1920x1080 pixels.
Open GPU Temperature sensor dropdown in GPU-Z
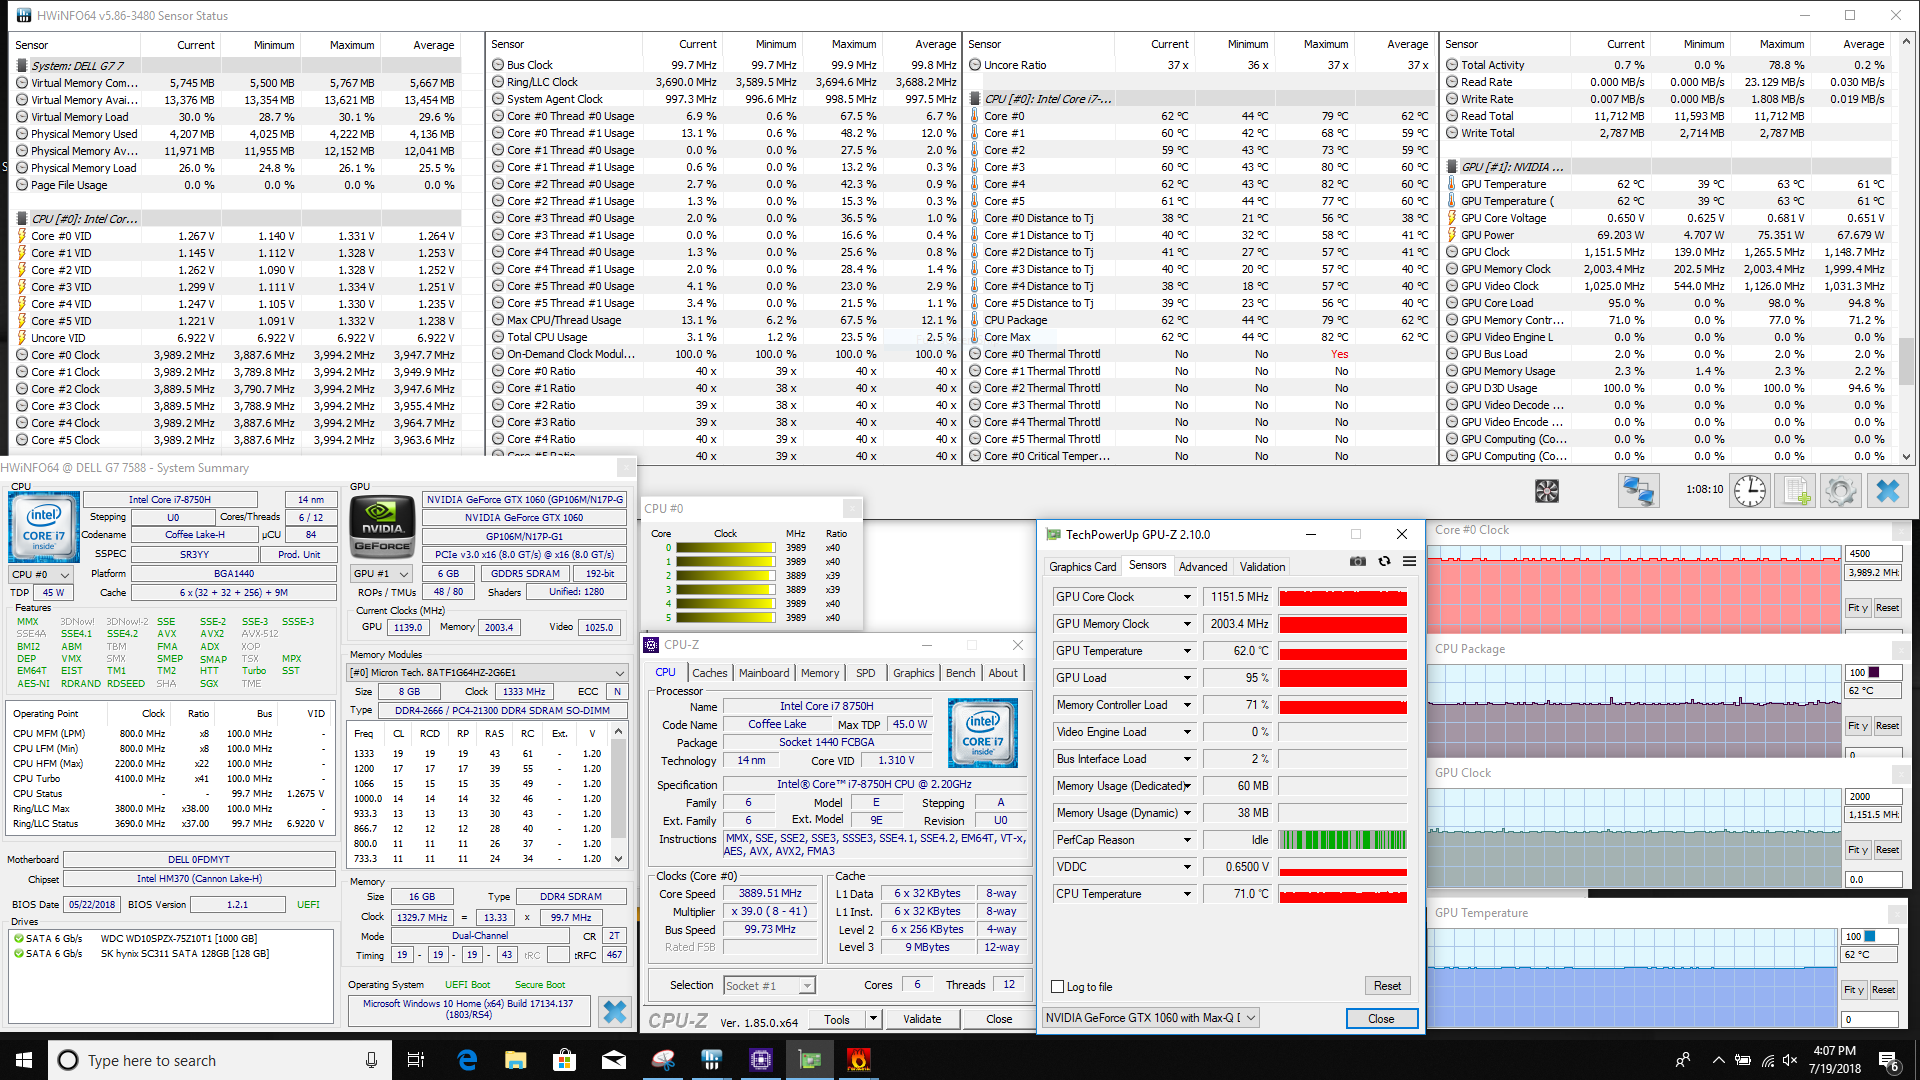click(1187, 651)
